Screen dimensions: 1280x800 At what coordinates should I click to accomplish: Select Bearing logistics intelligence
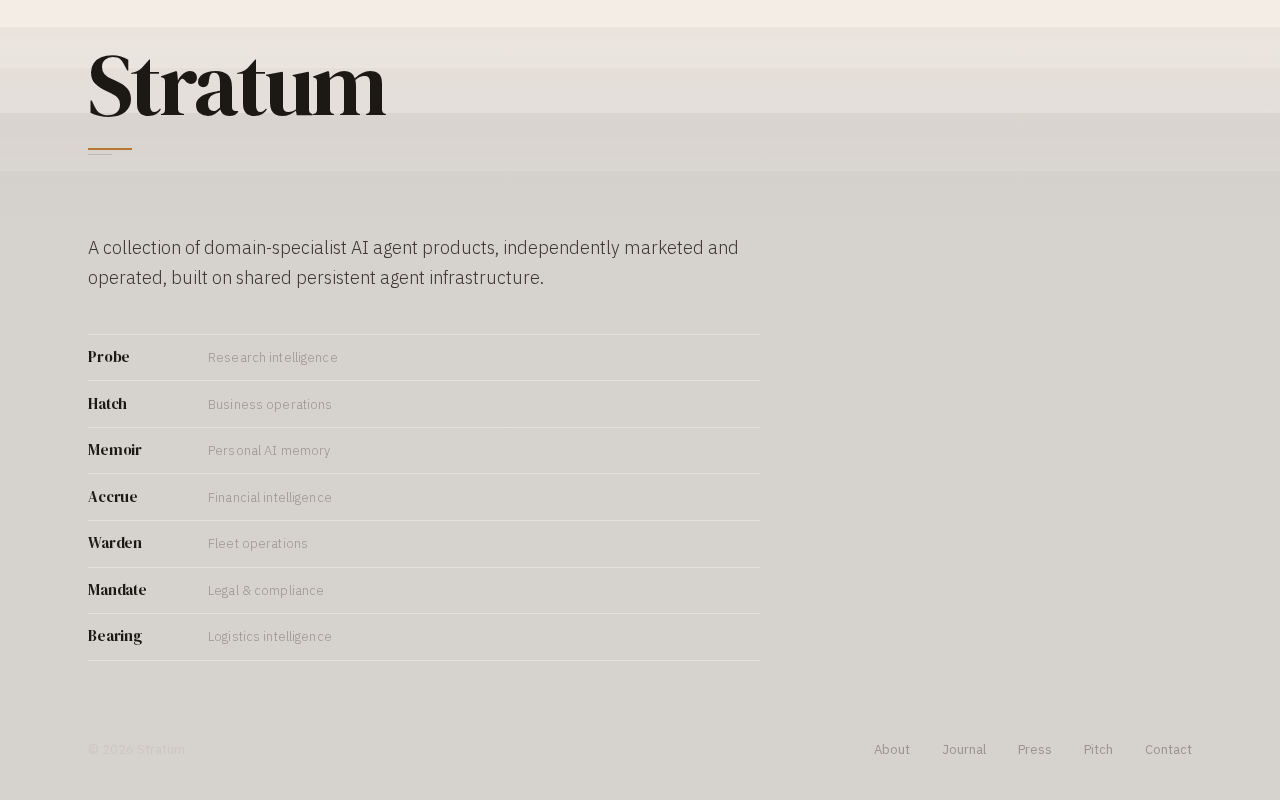(x=114, y=636)
